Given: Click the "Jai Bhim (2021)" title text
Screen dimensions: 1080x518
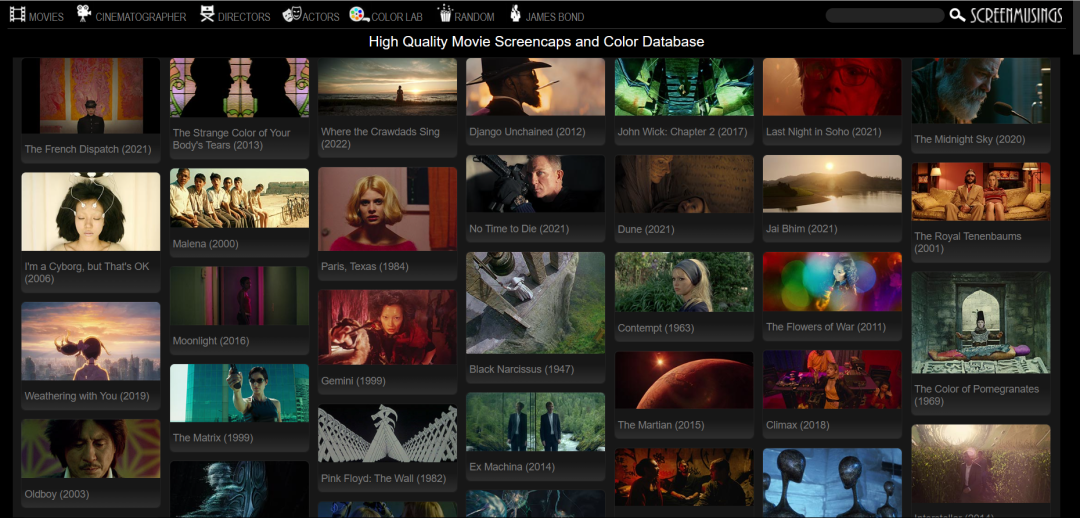Looking at the screenshot, I should pos(802,229).
